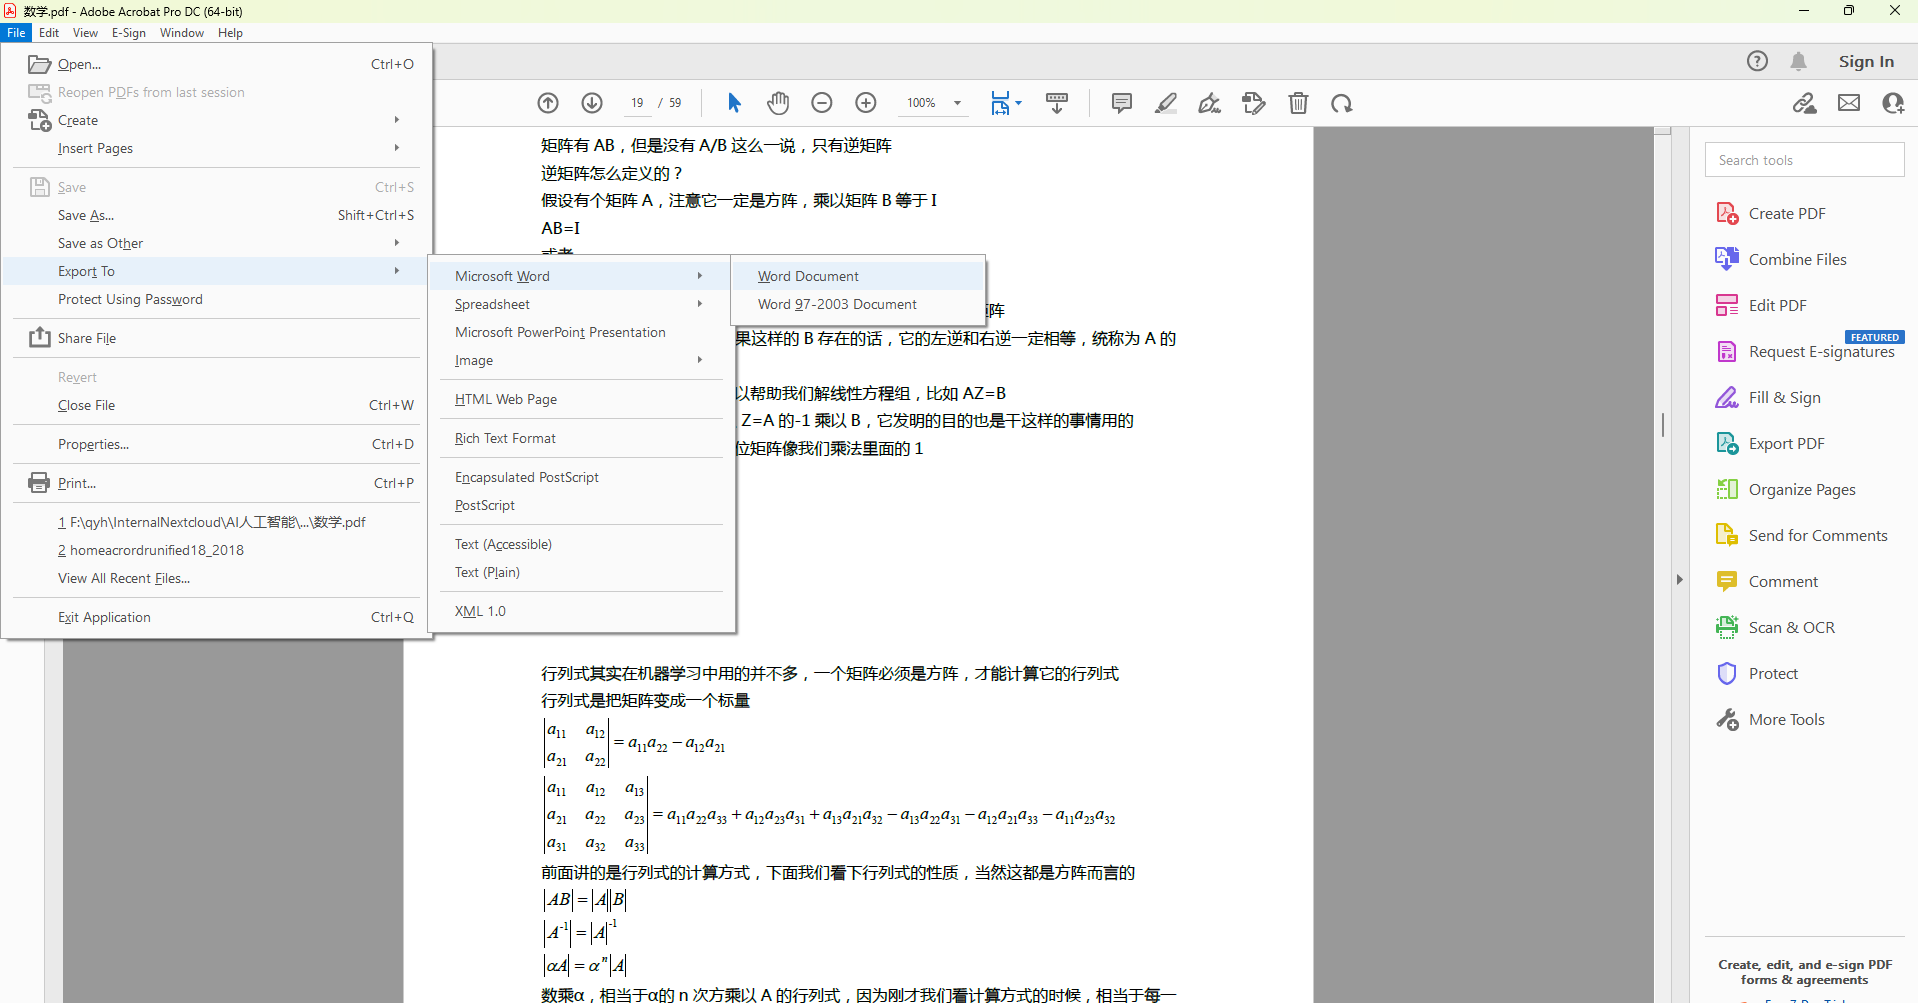Open Create PDF tool
The height and width of the screenshot is (1003, 1918).
pyautogui.click(x=1786, y=214)
